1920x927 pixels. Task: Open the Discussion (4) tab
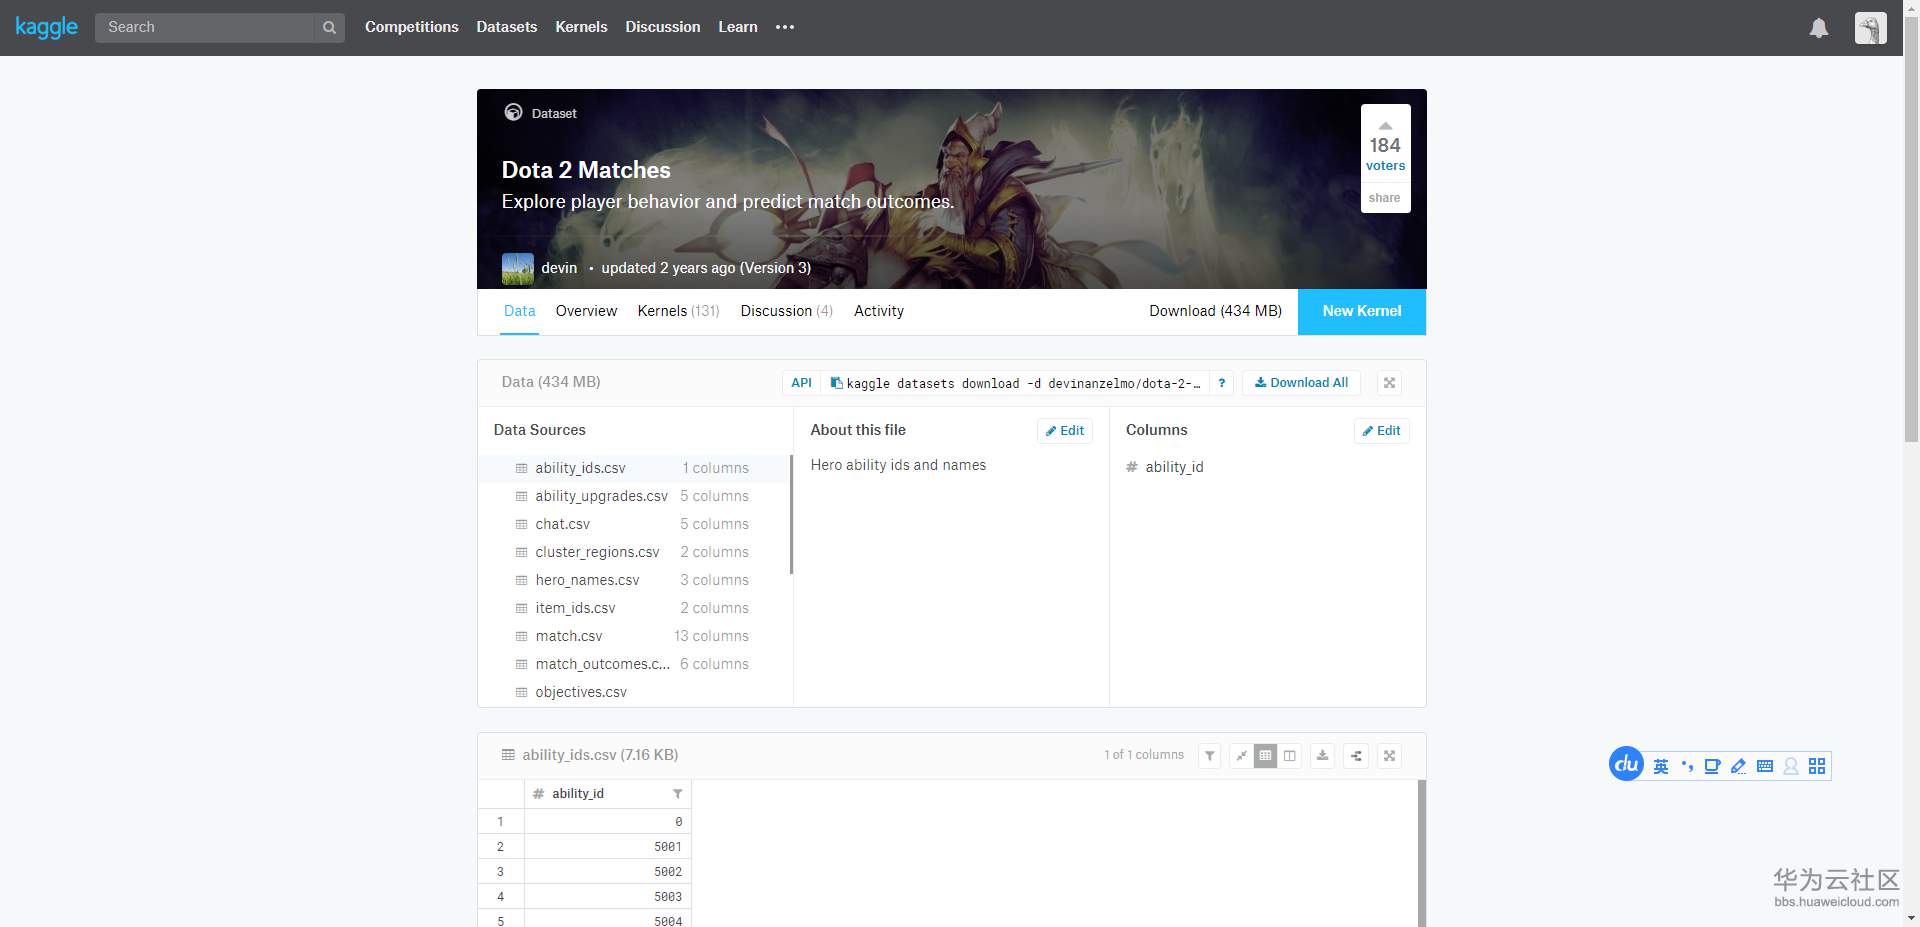click(787, 311)
